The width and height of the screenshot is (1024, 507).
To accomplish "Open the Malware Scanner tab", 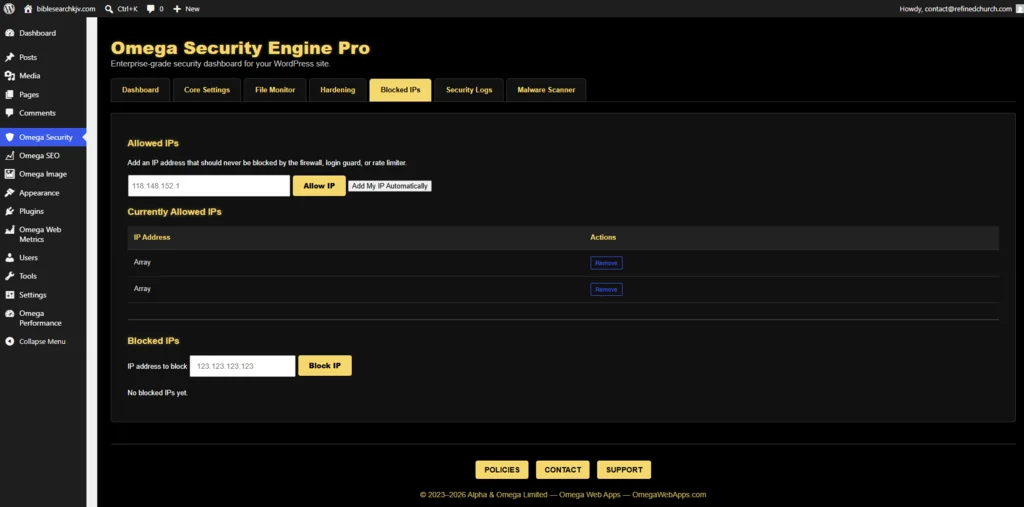I will pyautogui.click(x=546, y=90).
